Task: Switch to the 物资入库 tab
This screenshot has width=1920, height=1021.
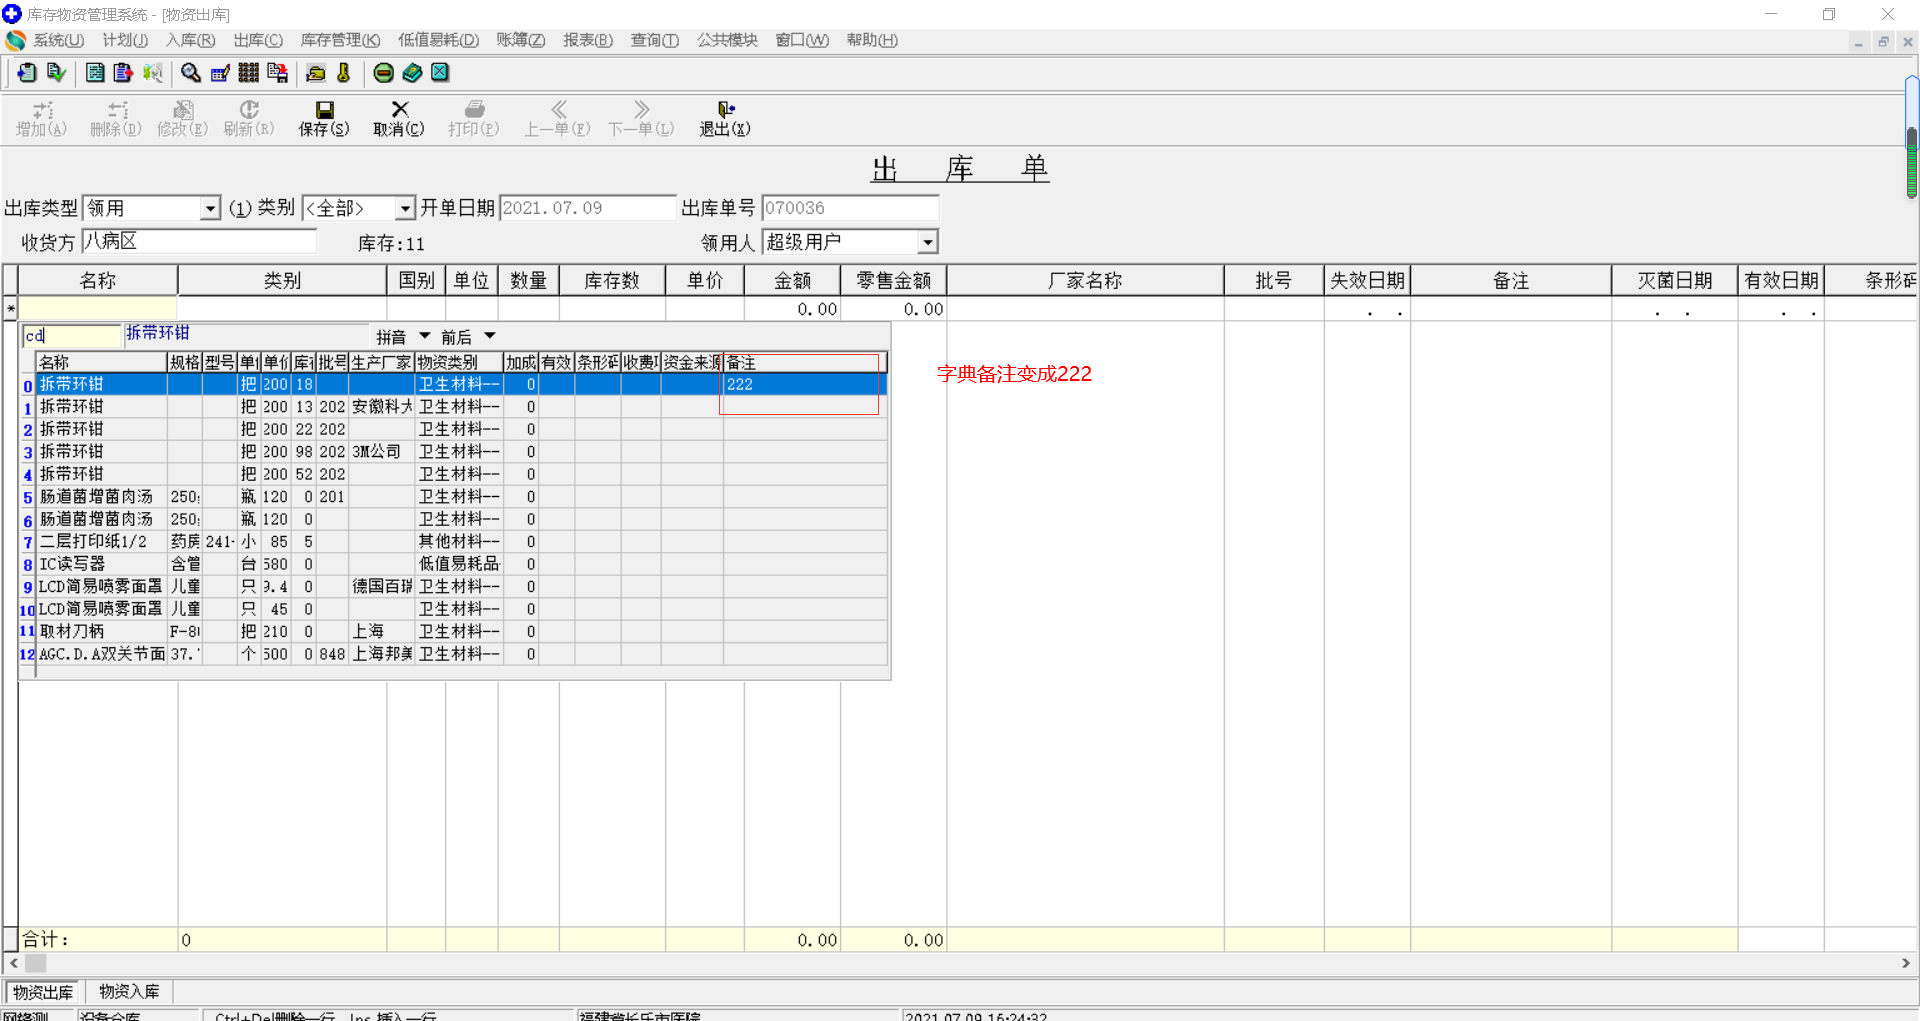Action: click(129, 992)
